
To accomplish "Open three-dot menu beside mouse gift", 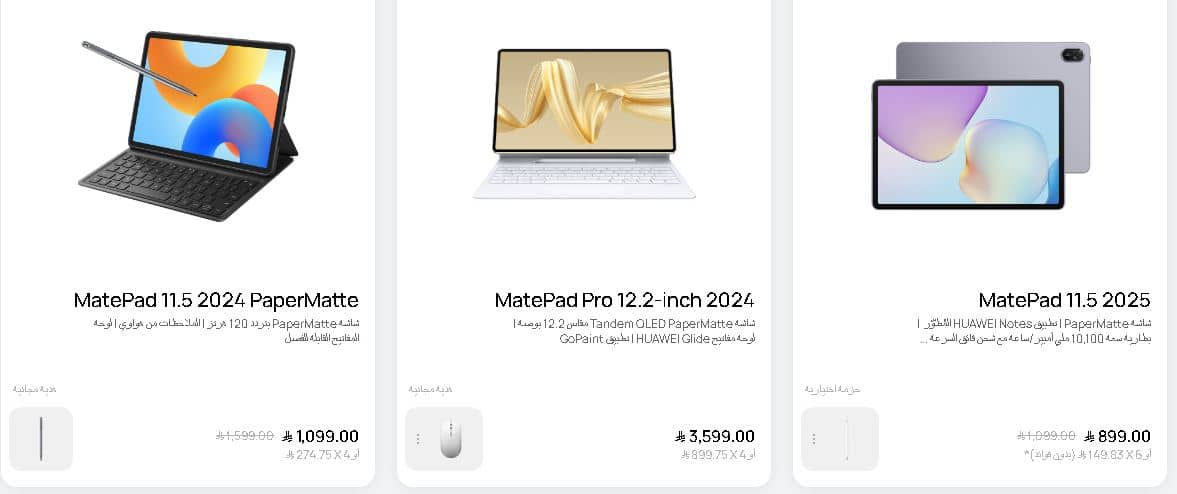I will pyautogui.click(x=418, y=439).
